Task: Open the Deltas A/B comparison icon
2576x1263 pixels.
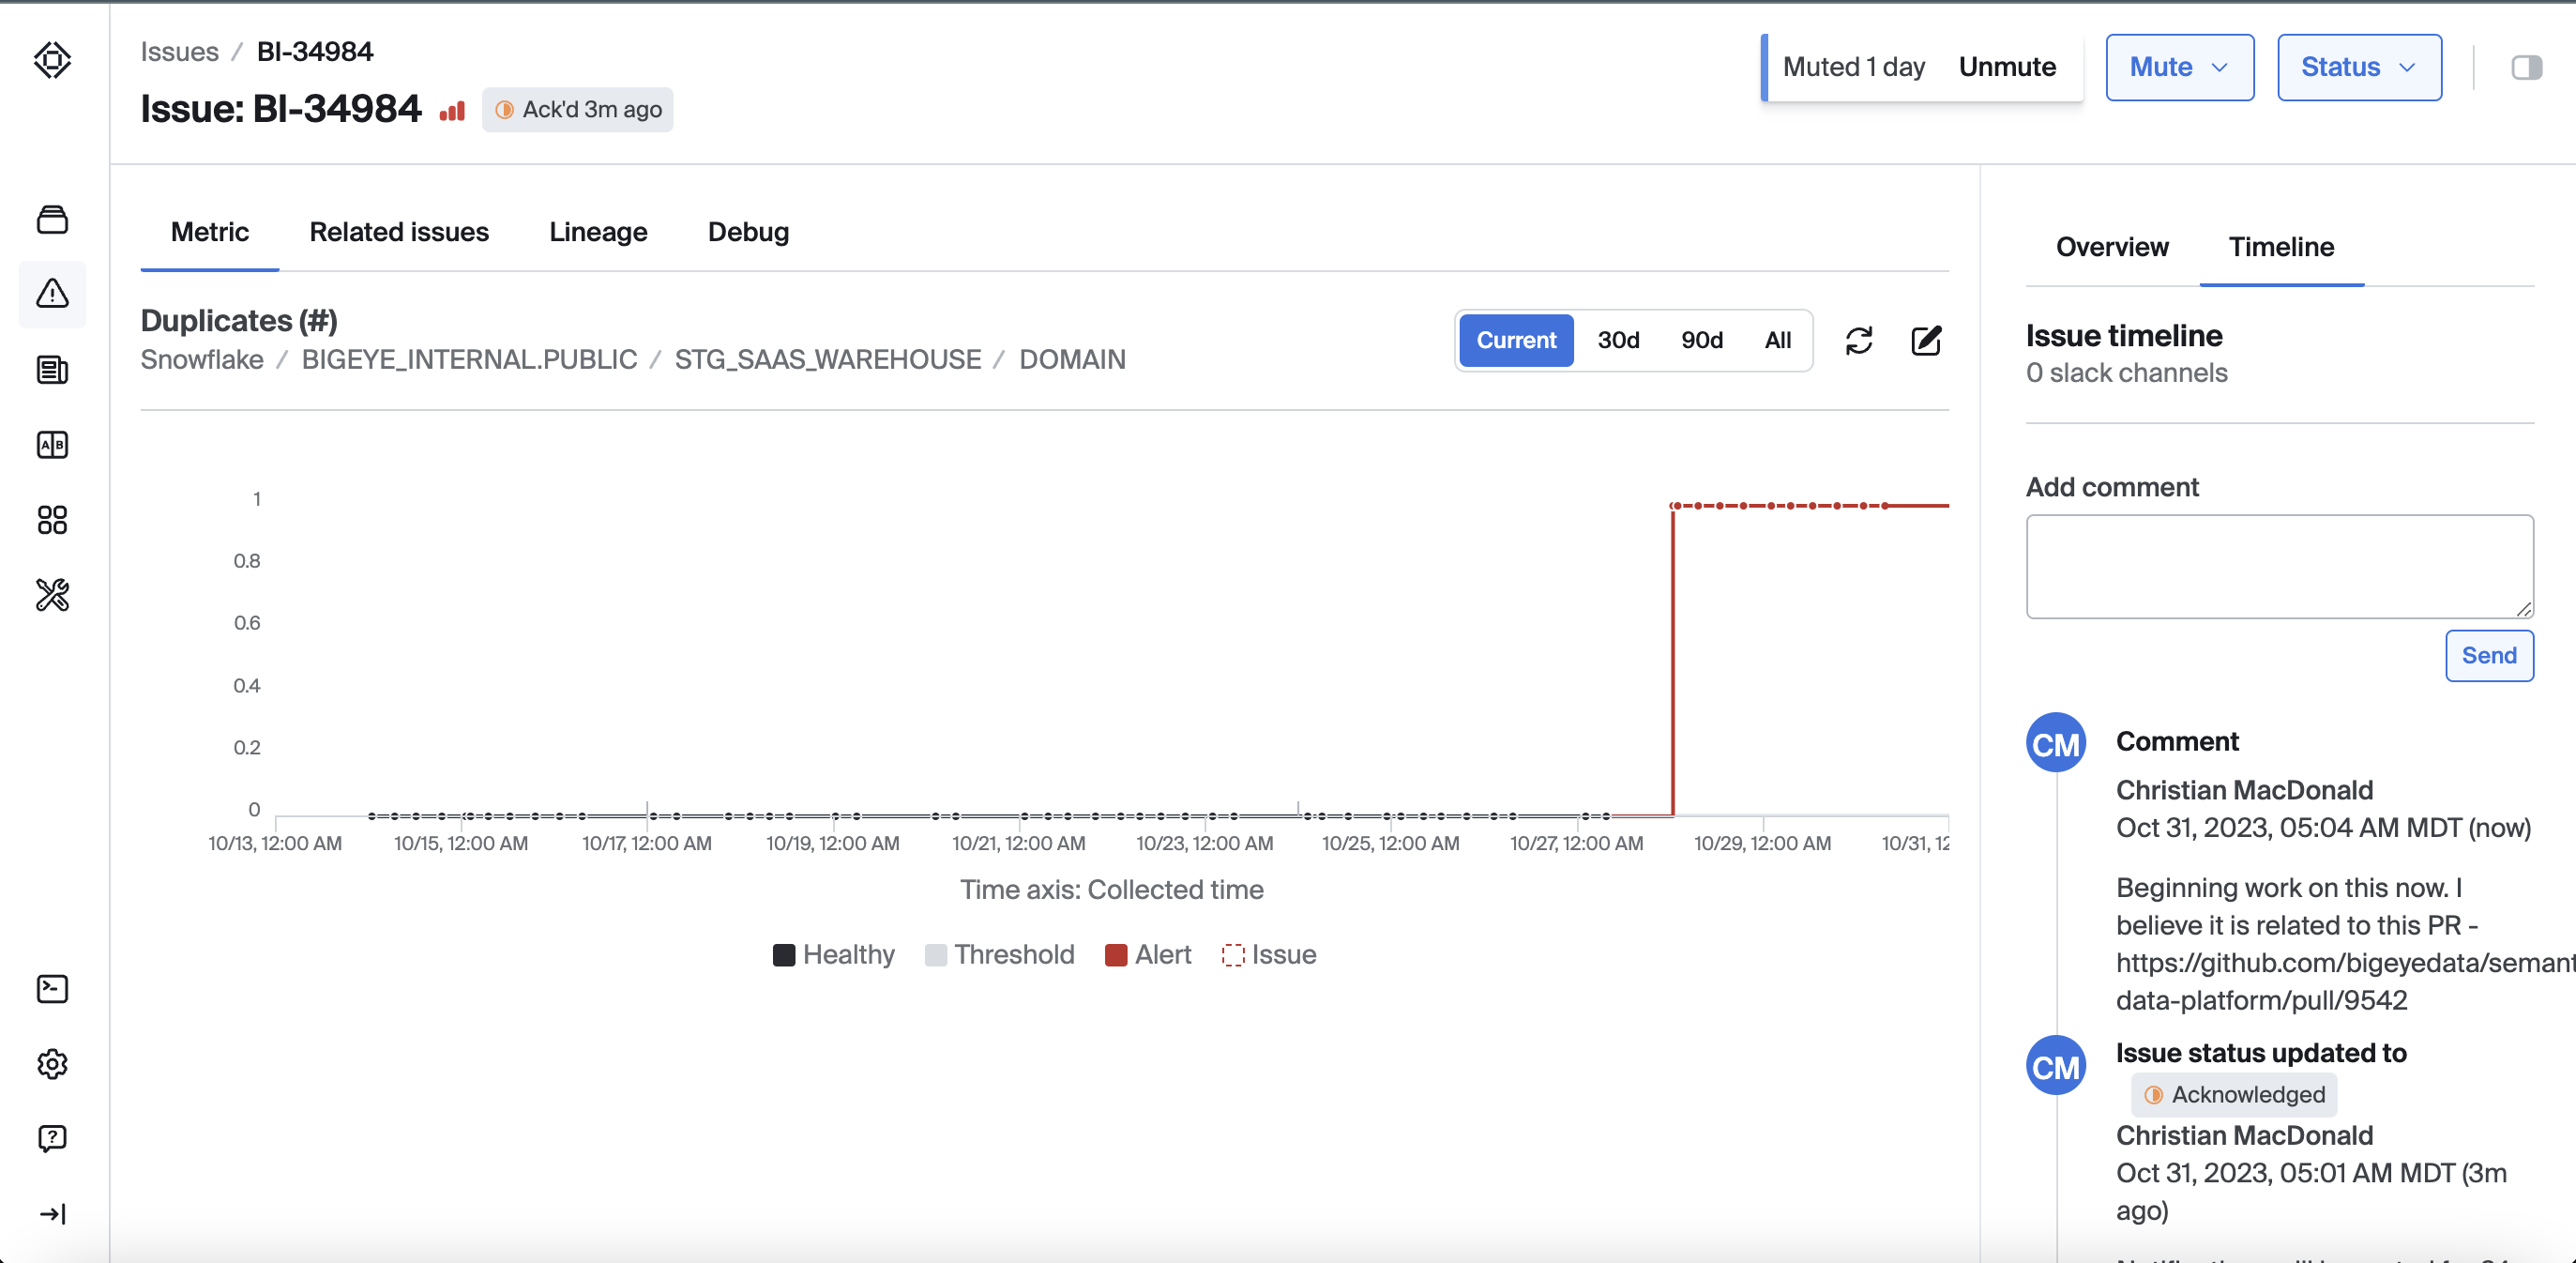Action: pyautogui.click(x=52, y=445)
